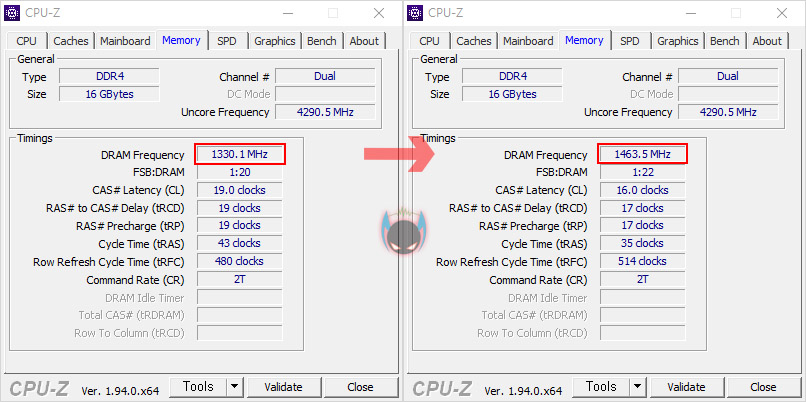Click the empty DRAM Idle Timer field in right window

tap(643, 298)
